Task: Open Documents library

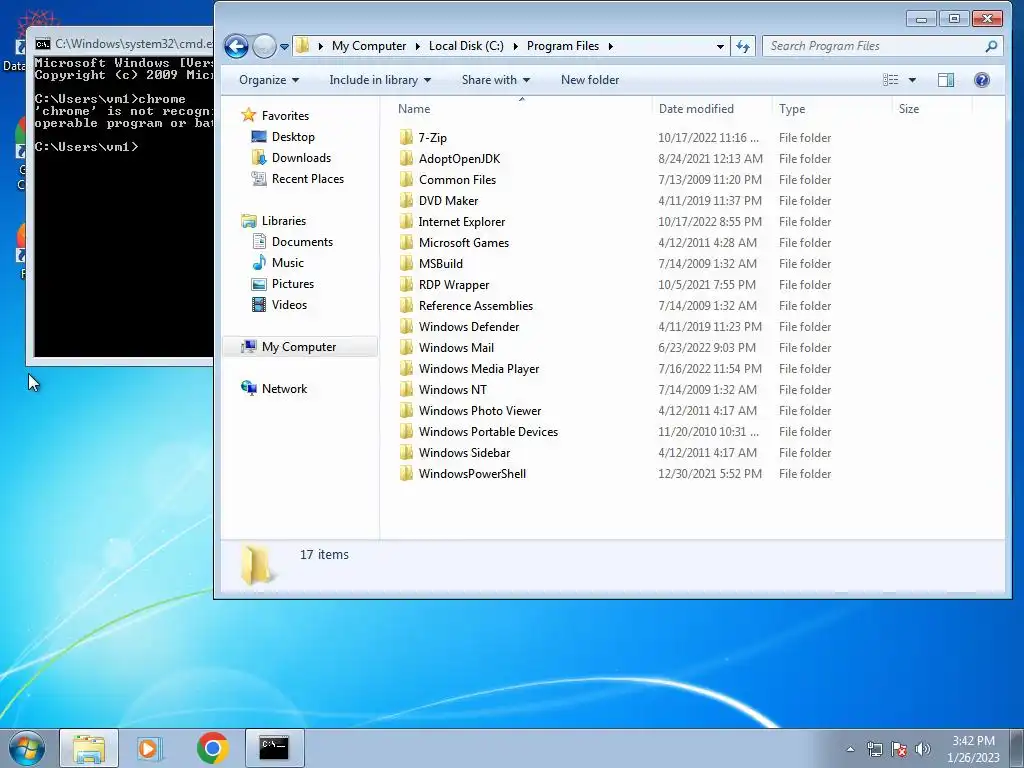Action: point(302,242)
